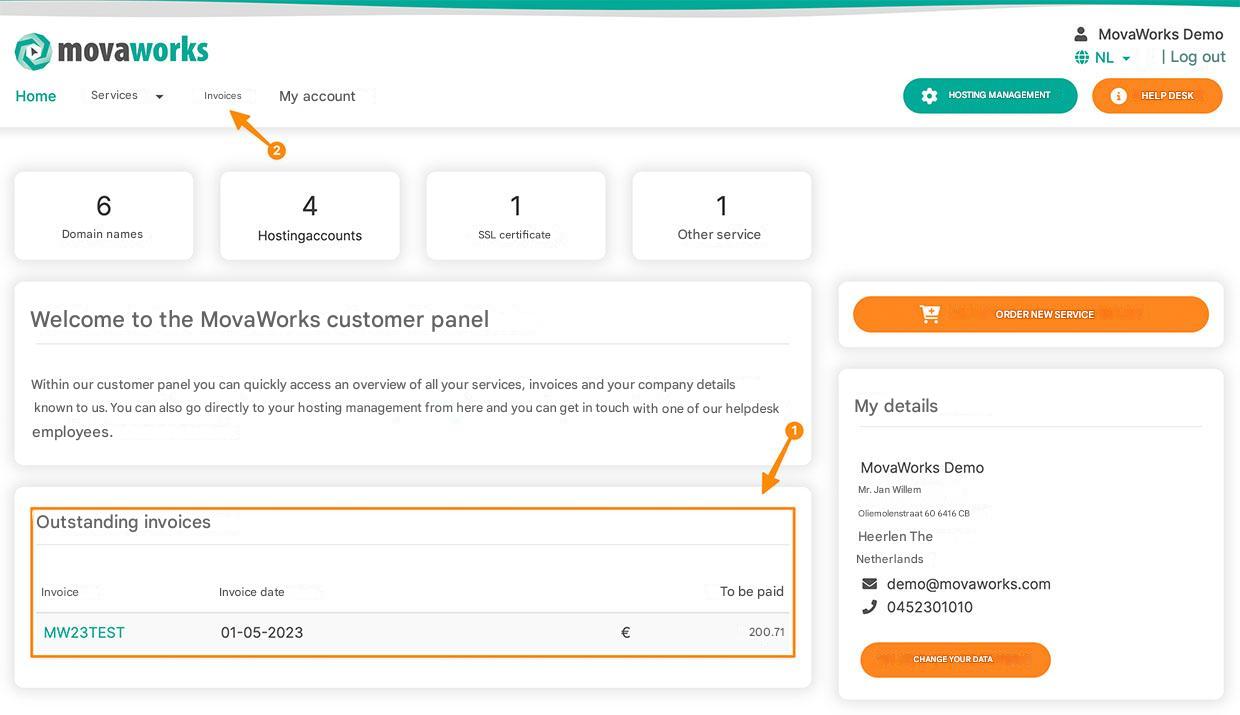Click the address Oliemolenstraat 60 6416 CB

(x=914, y=513)
